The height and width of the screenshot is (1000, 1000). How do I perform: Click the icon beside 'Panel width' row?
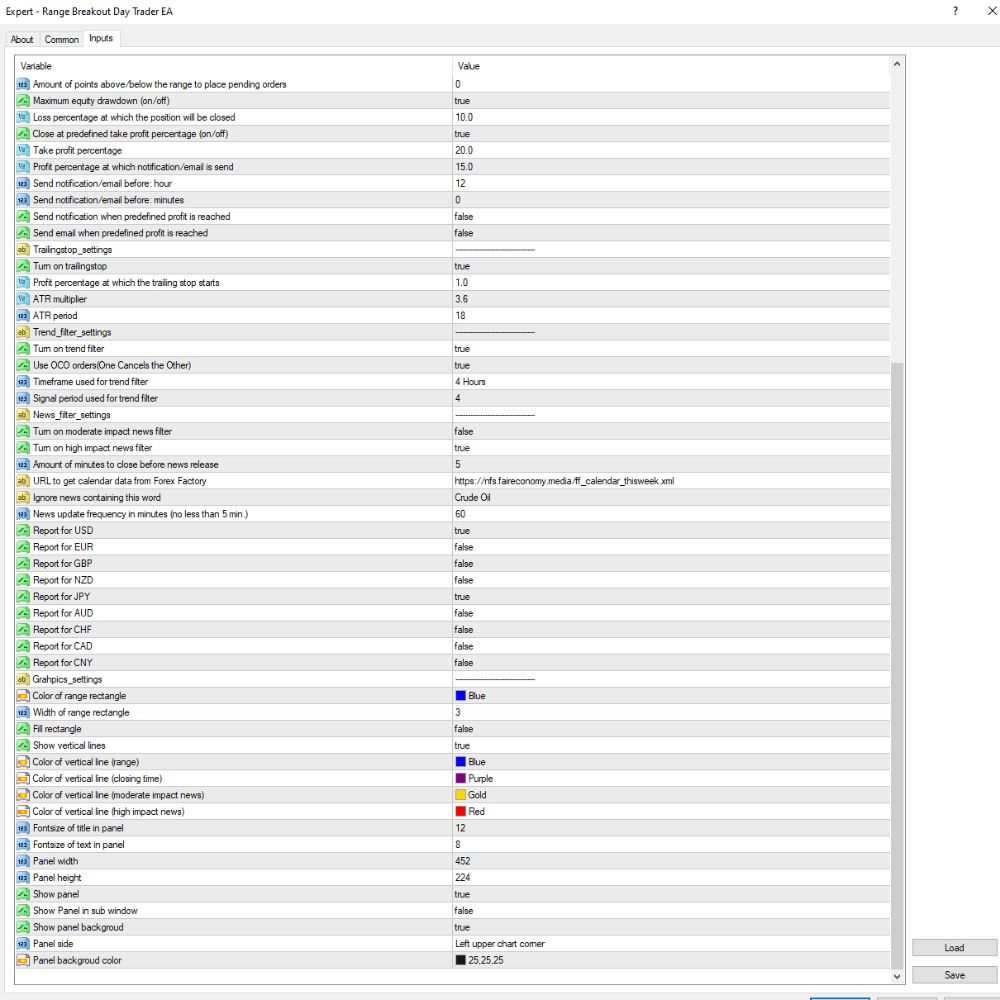click(23, 861)
